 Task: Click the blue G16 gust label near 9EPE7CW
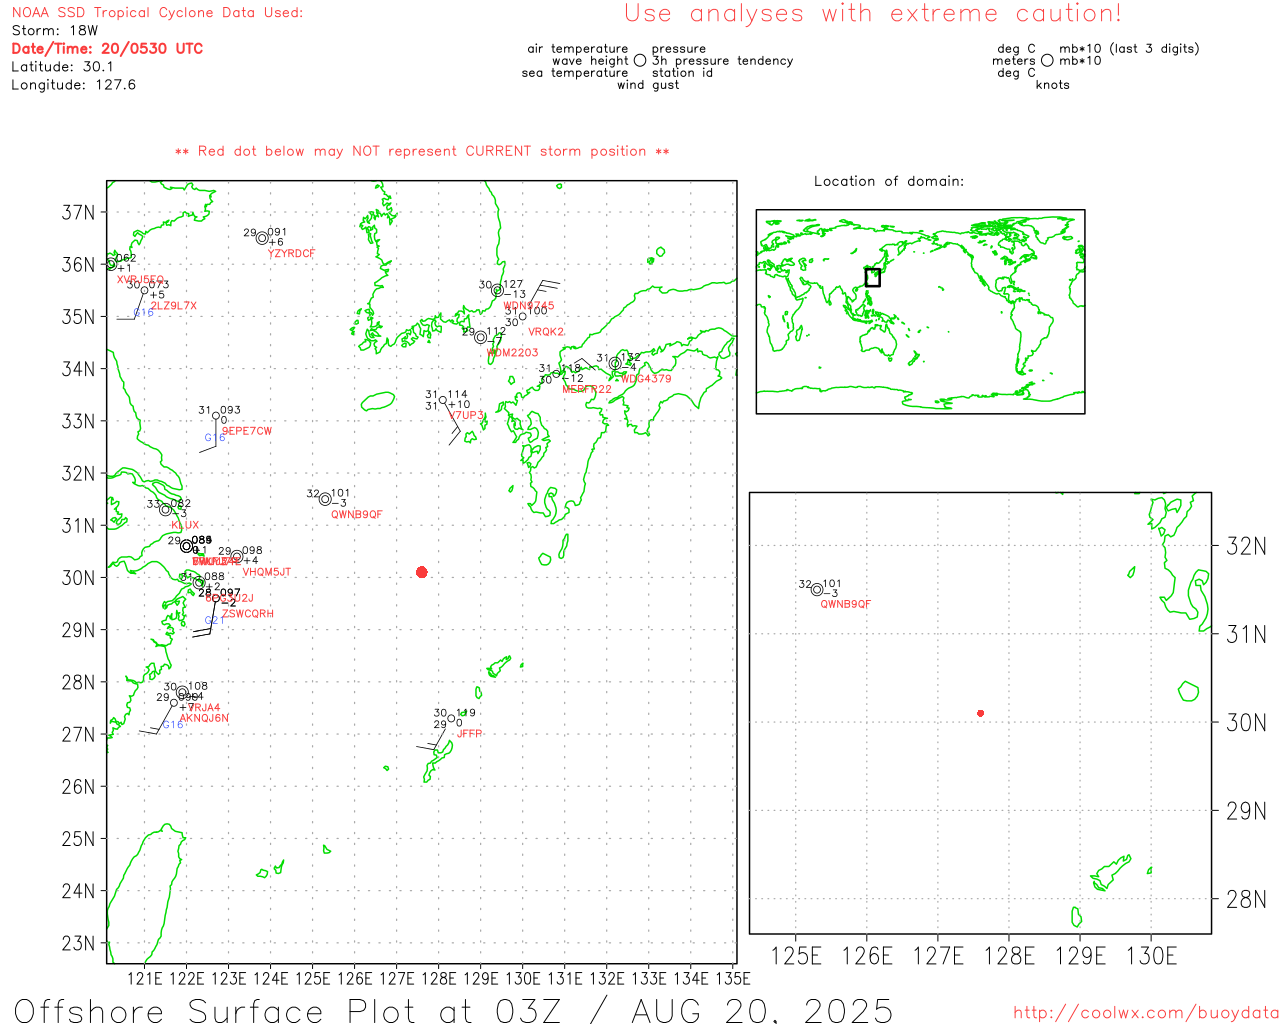tap(215, 438)
